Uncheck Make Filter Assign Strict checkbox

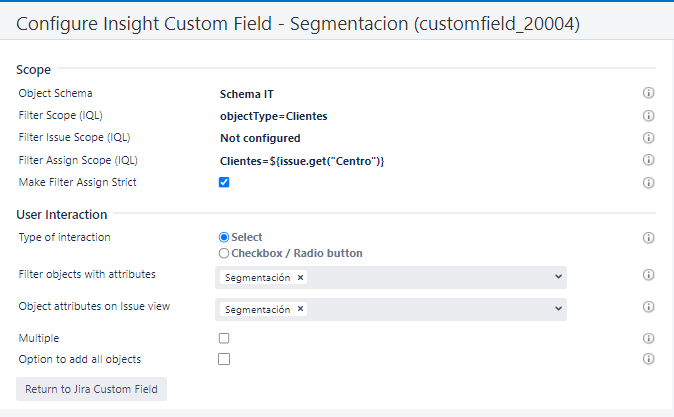pos(224,182)
